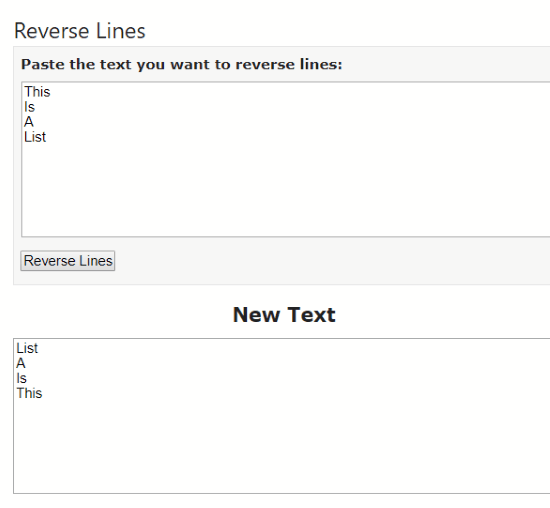Viewport: 550px width, 508px height.
Task: Click "Is" line in New Text output box
Action: click(x=21, y=379)
